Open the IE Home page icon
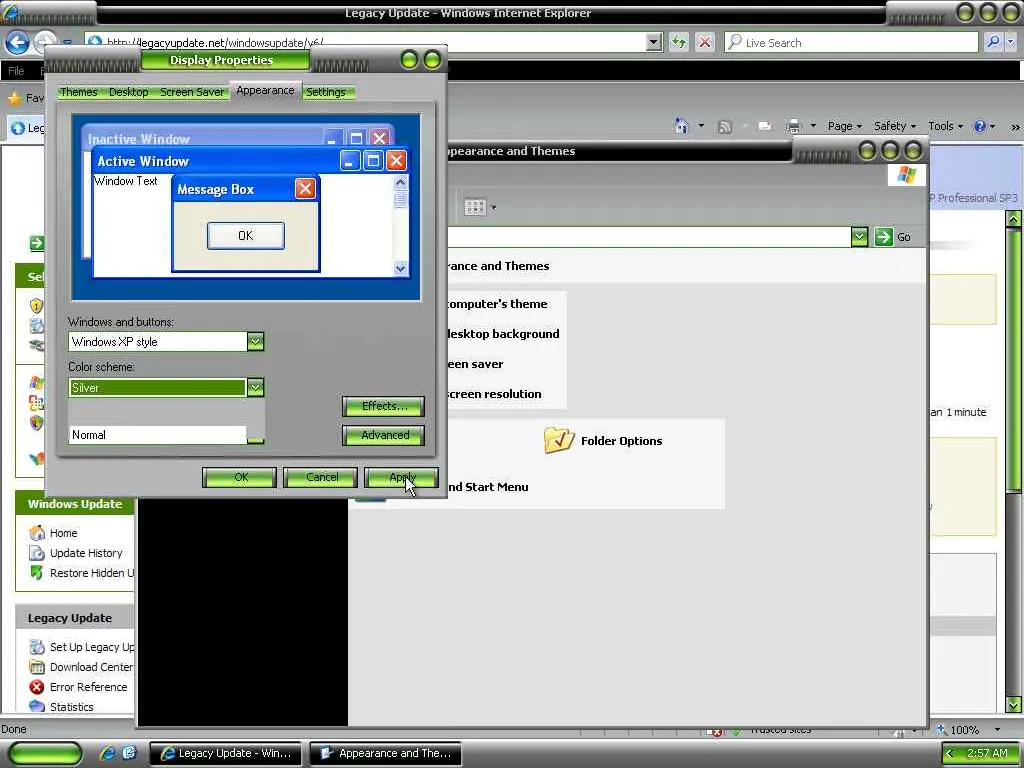 point(682,125)
